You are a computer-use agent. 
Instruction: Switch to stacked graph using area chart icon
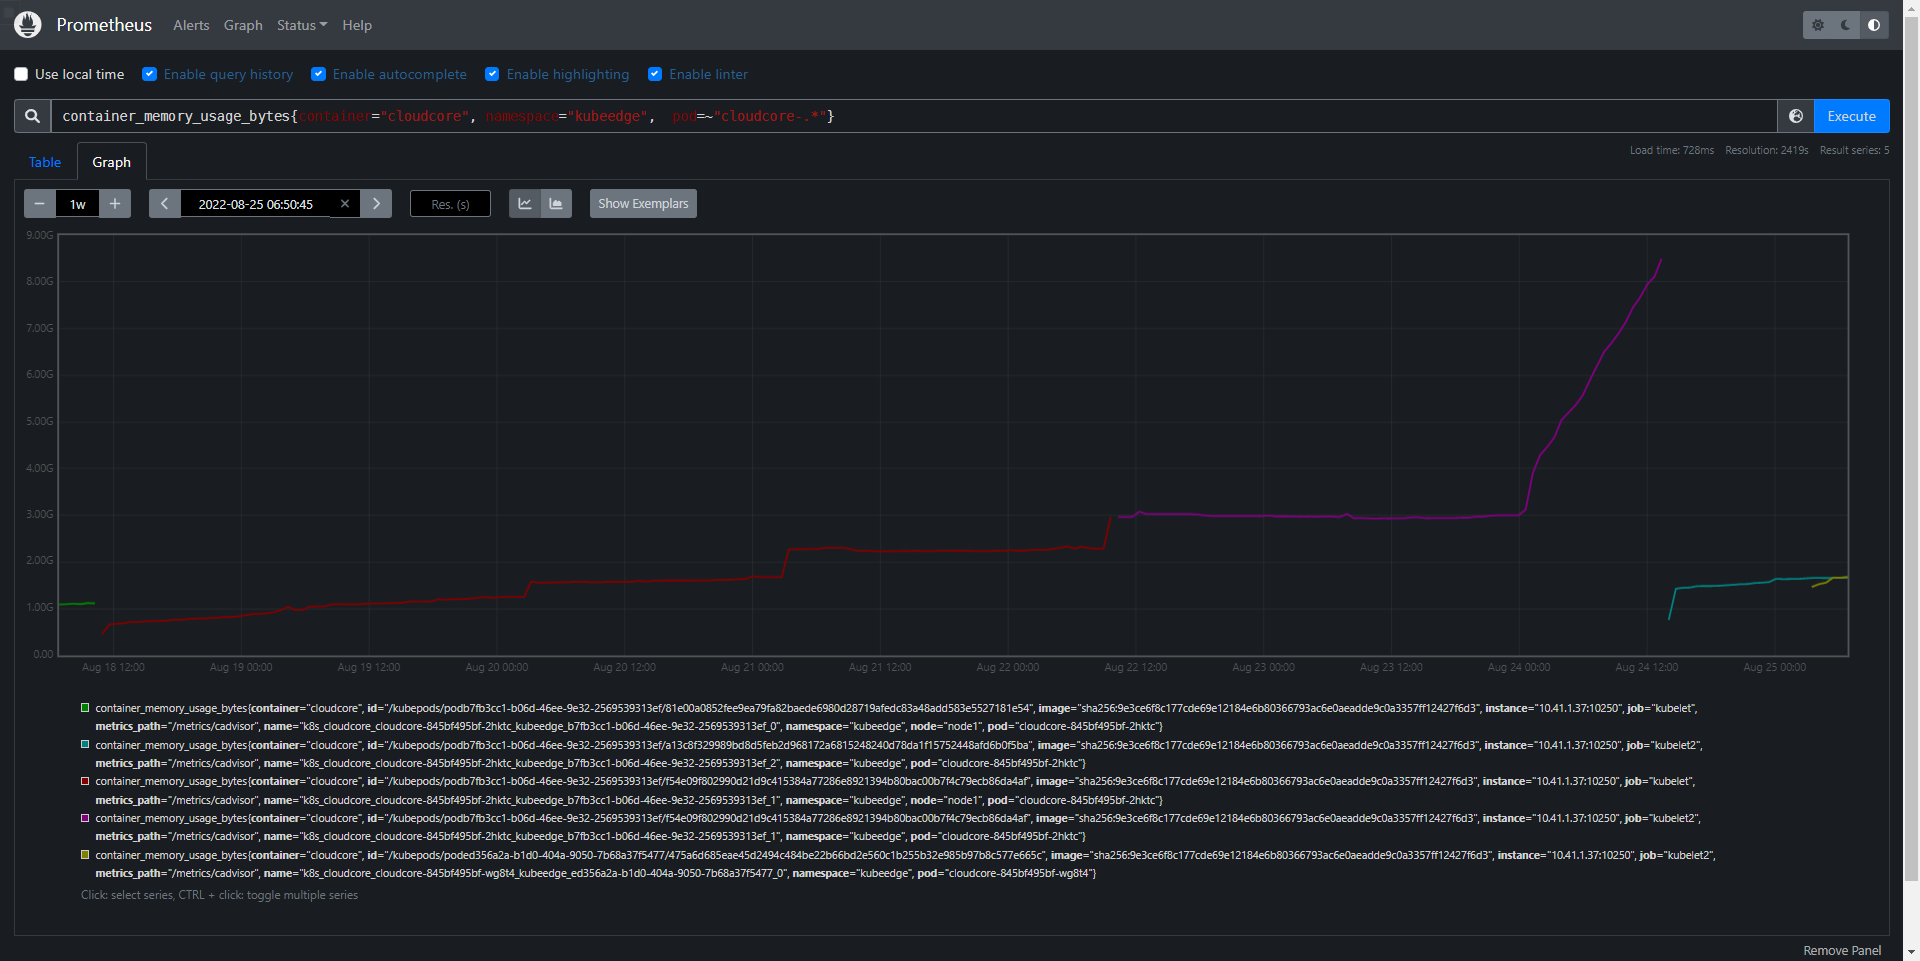coord(556,203)
